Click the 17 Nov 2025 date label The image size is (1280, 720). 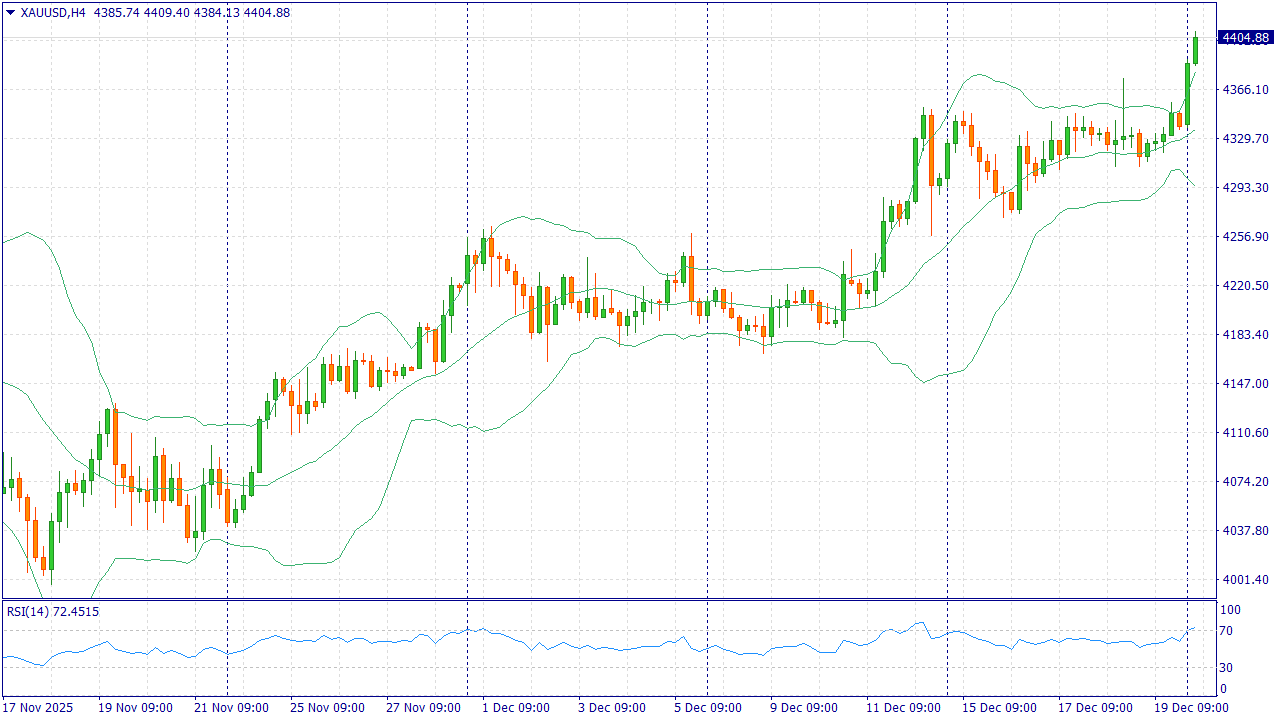tap(38, 707)
